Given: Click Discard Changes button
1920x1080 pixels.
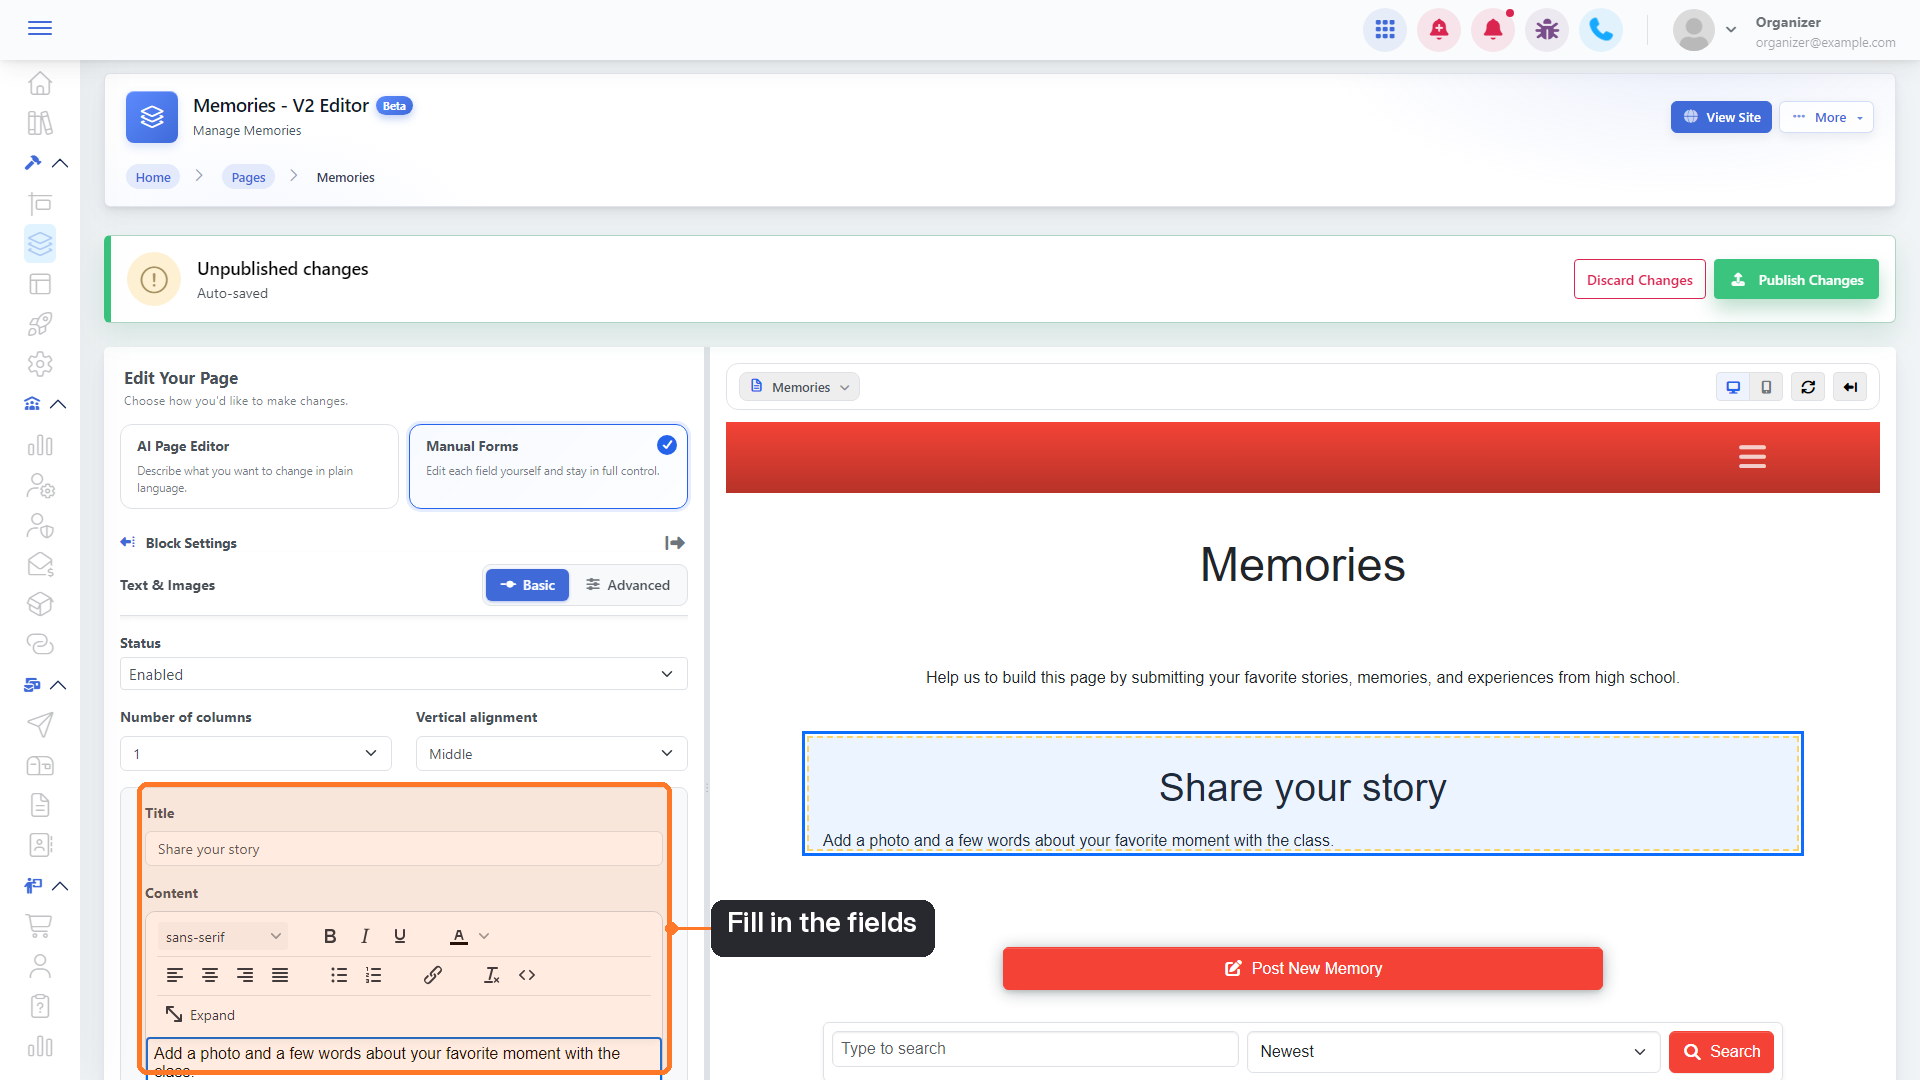Looking at the screenshot, I should pyautogui.click(x=1639, y=280).
